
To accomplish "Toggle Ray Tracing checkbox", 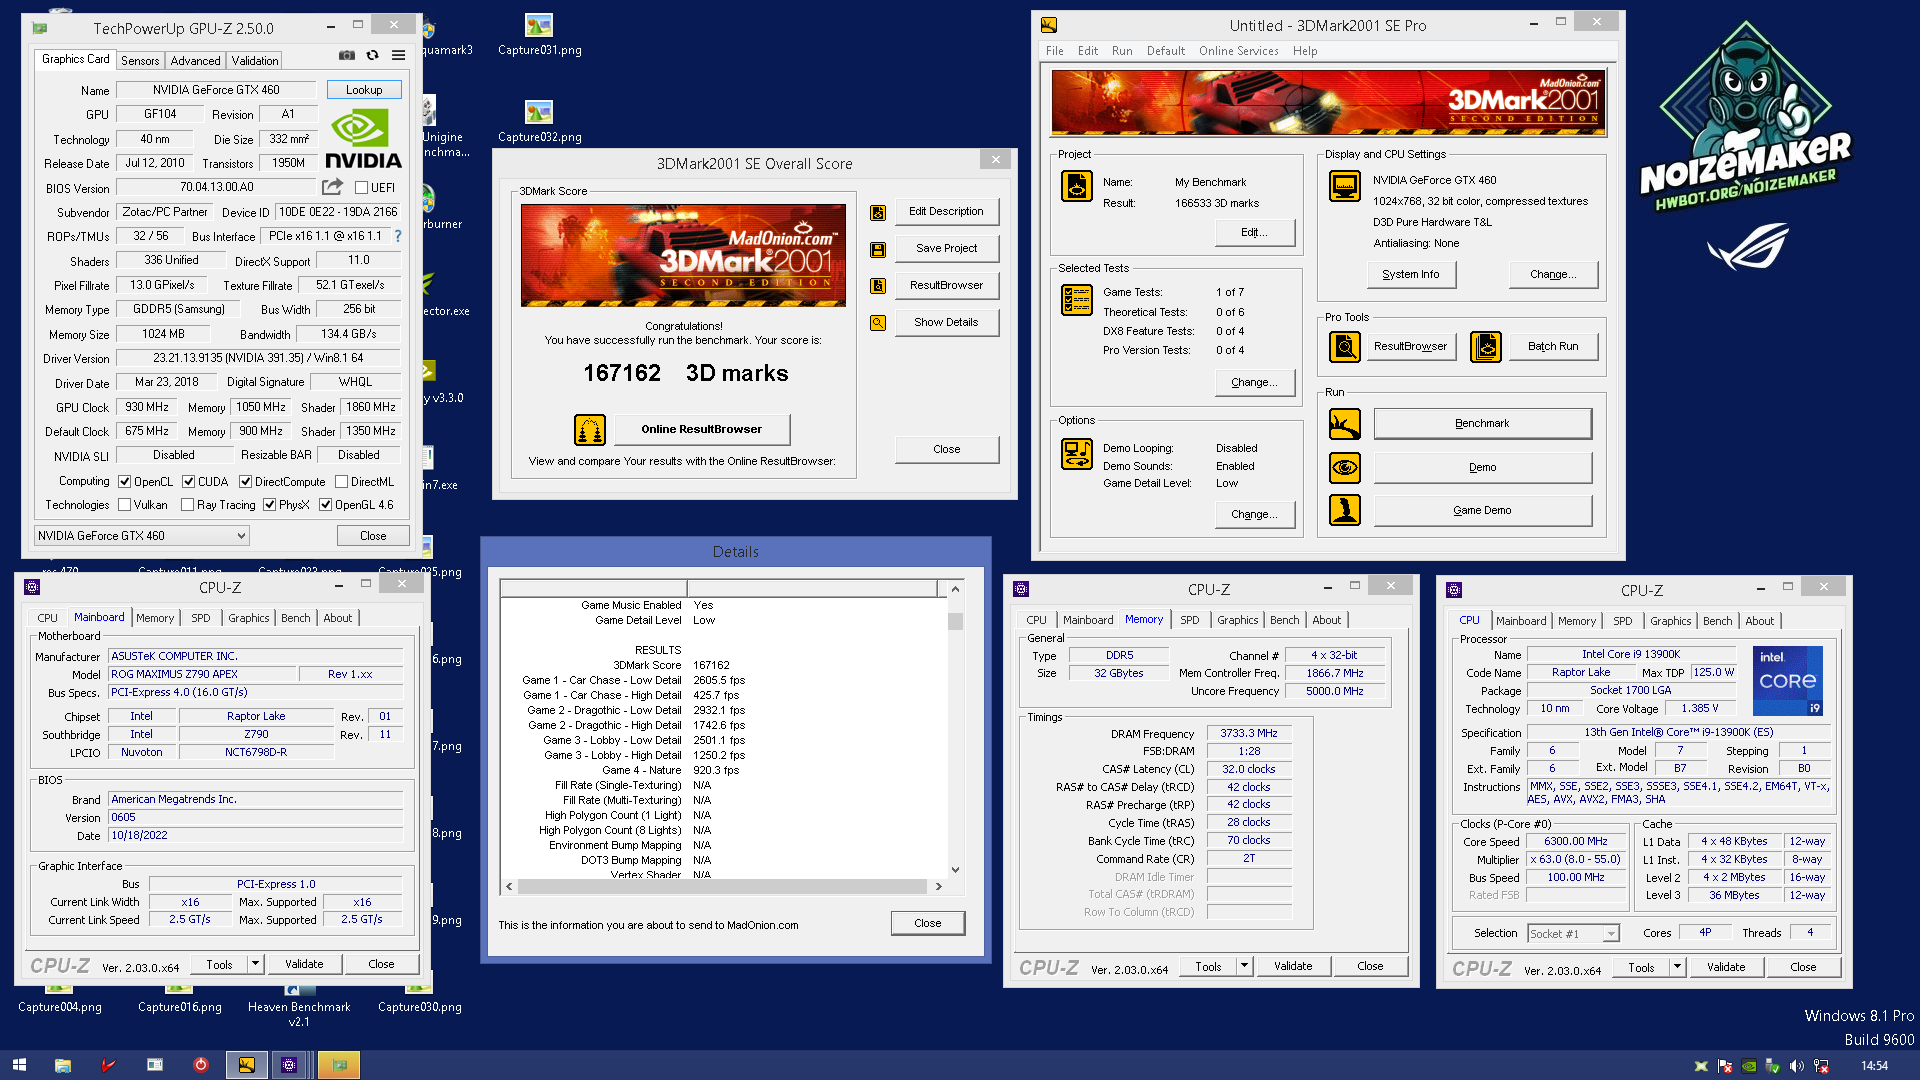I will click(x=187, y=505).
